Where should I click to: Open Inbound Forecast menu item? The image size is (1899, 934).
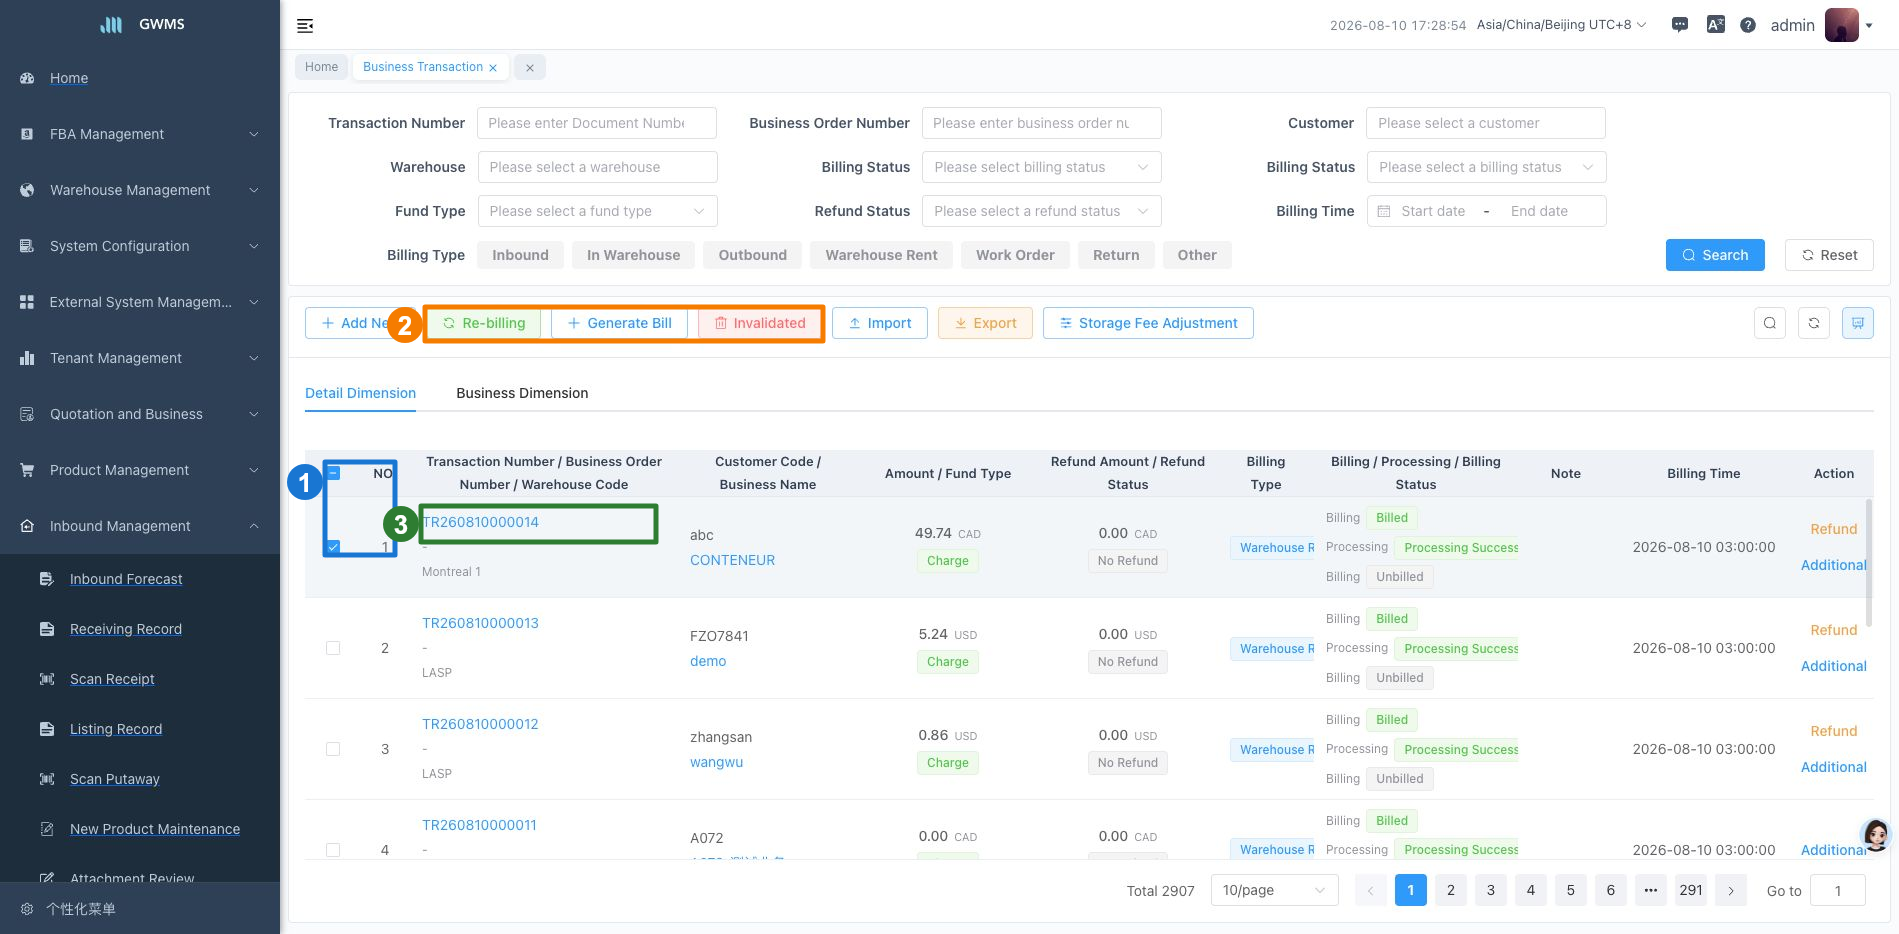click(x=126, y=579)
